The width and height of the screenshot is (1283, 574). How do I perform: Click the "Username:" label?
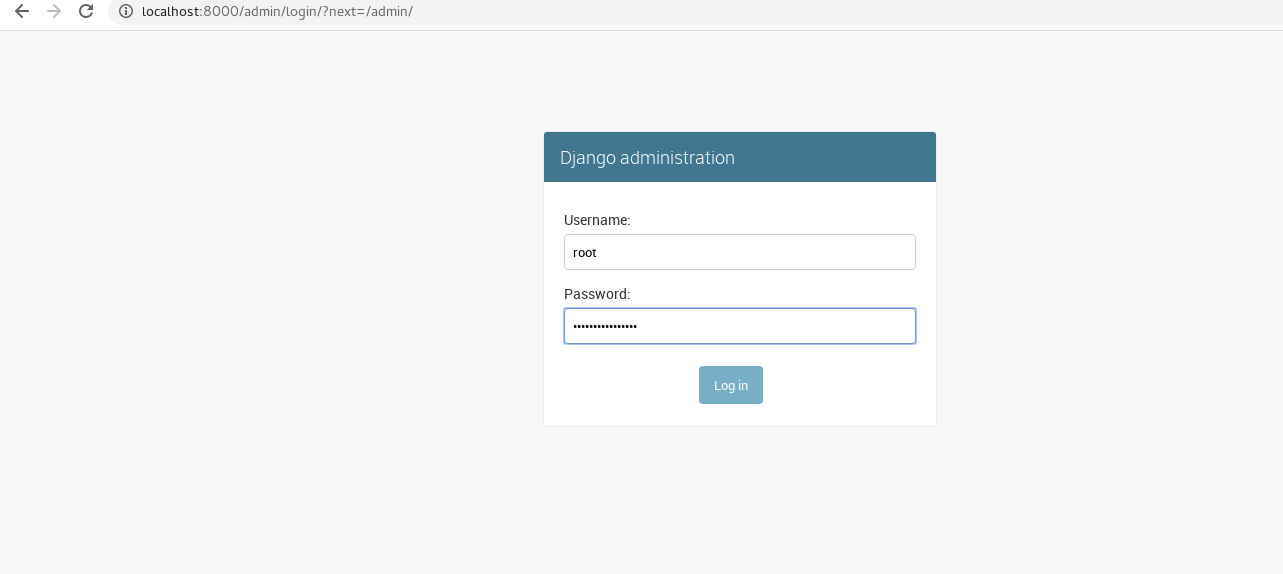click(x=597, y=220)
